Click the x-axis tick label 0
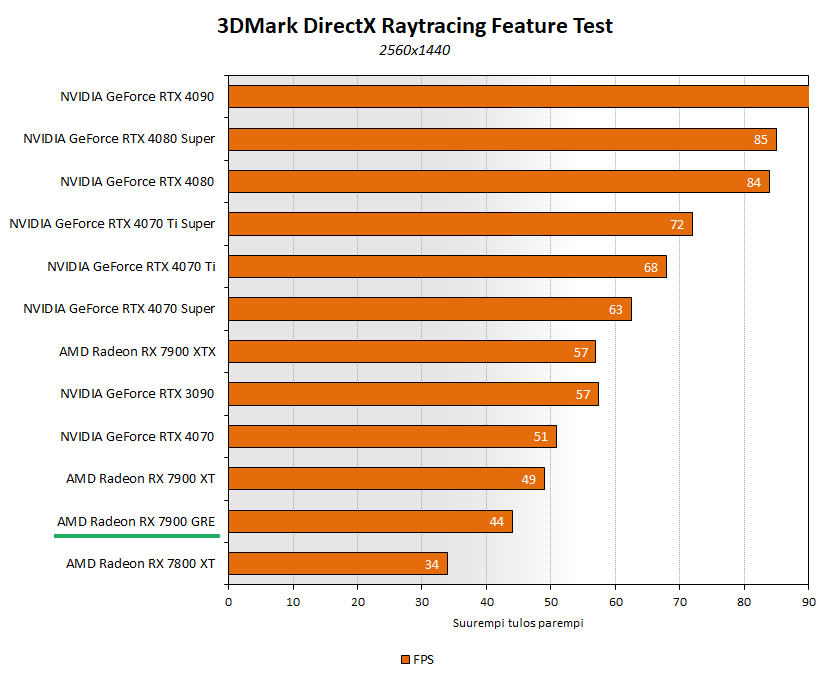 (x=229, y=602)
